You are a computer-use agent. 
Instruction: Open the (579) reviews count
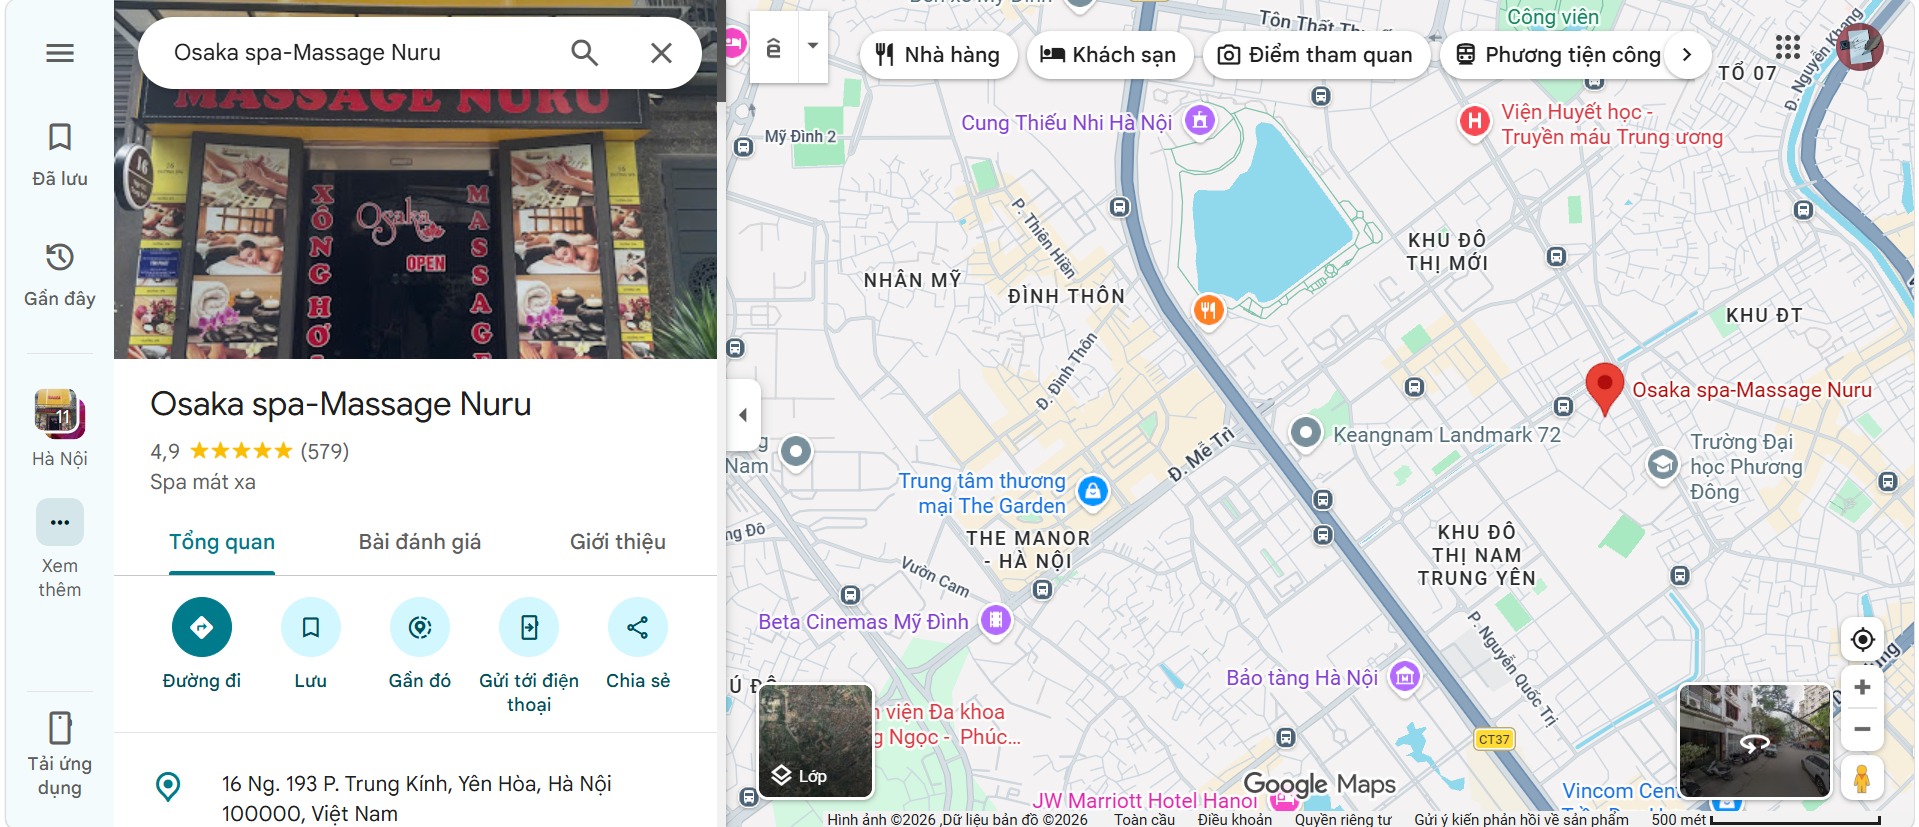325,451
